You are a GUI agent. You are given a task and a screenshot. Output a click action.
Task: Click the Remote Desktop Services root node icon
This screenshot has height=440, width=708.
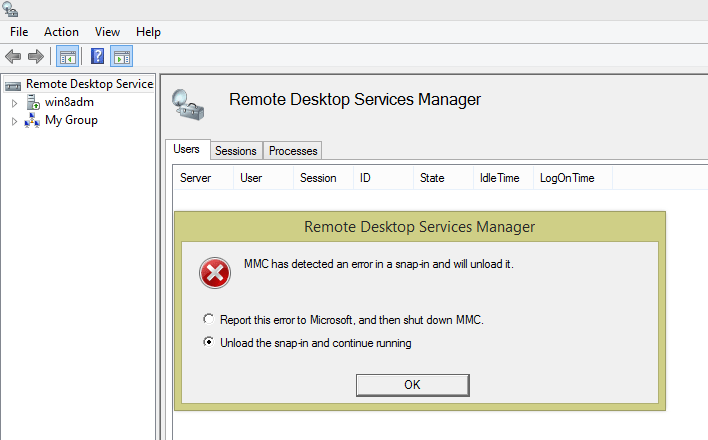point(14,84)
